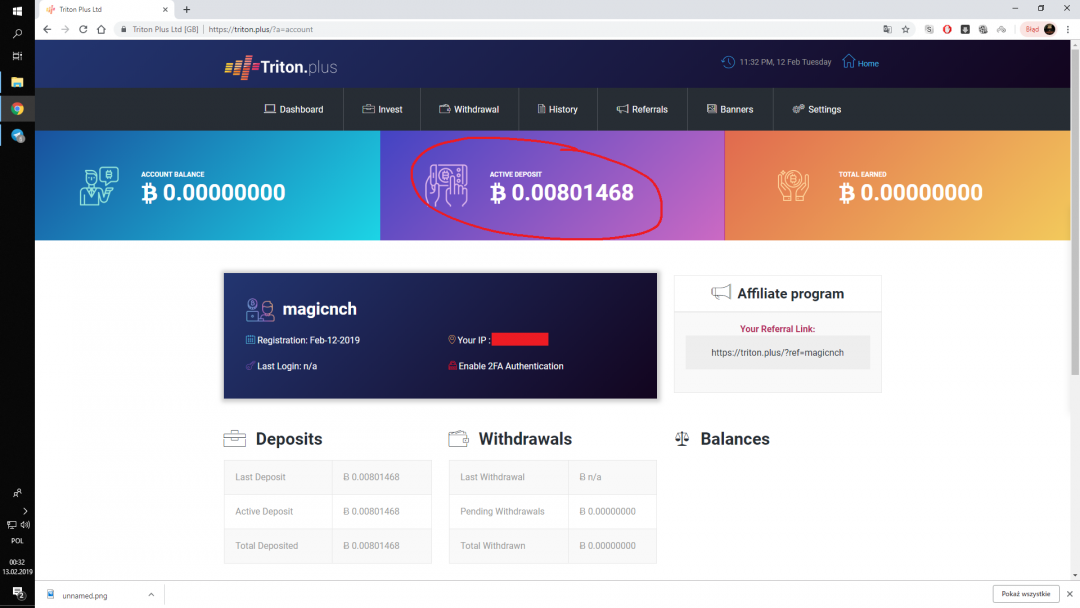Click Enable 2FA Authentication link

click(510, 366)
